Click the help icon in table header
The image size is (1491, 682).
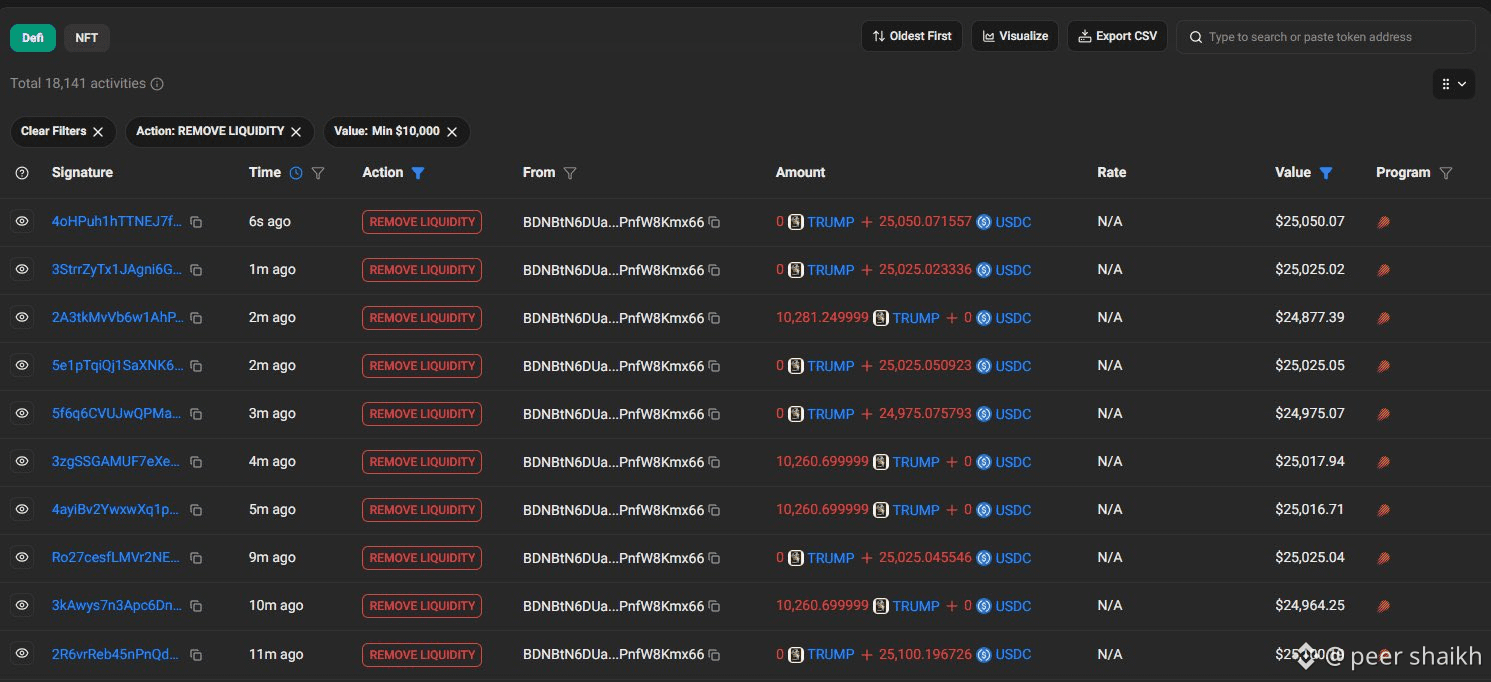click(x=22, y=173)
